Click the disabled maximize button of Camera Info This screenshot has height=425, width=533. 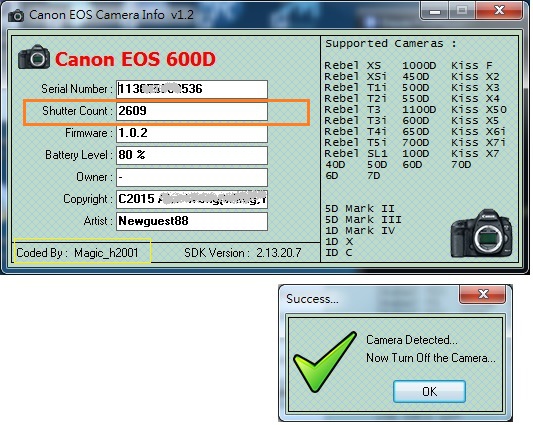[x=462, y=11]
